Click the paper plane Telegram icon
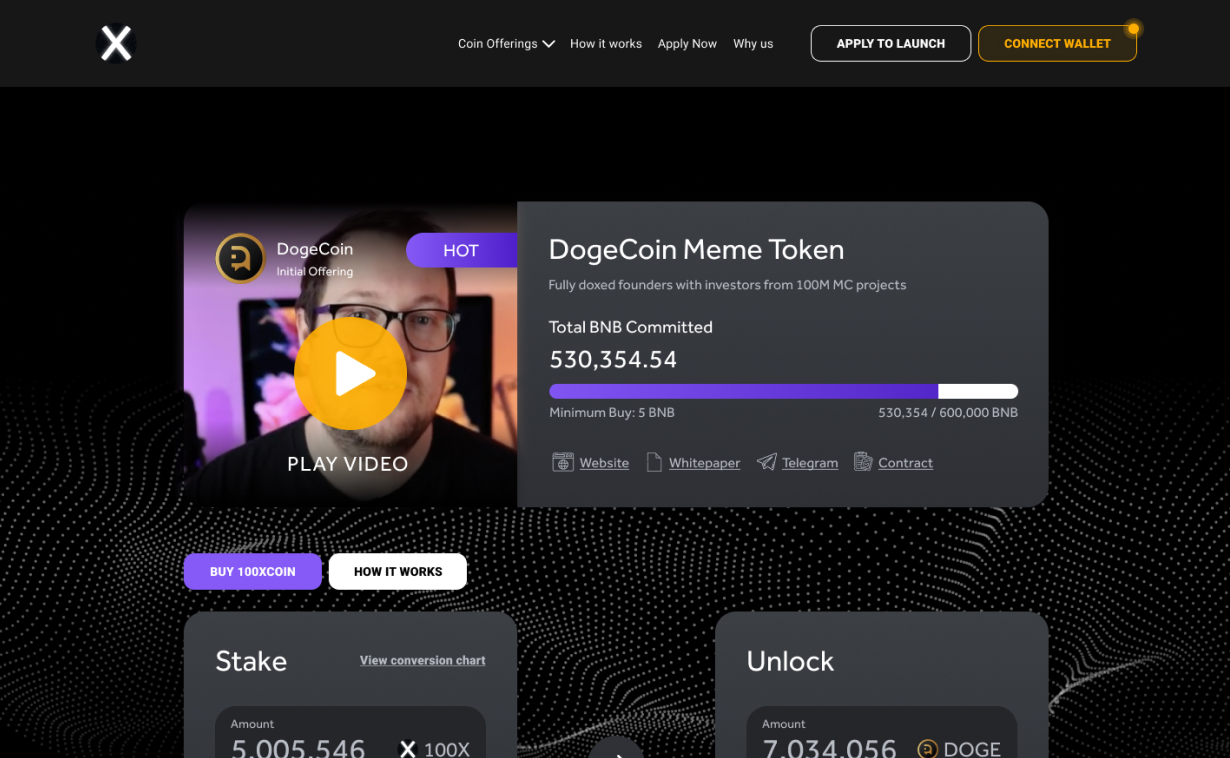 coord(766,462)
